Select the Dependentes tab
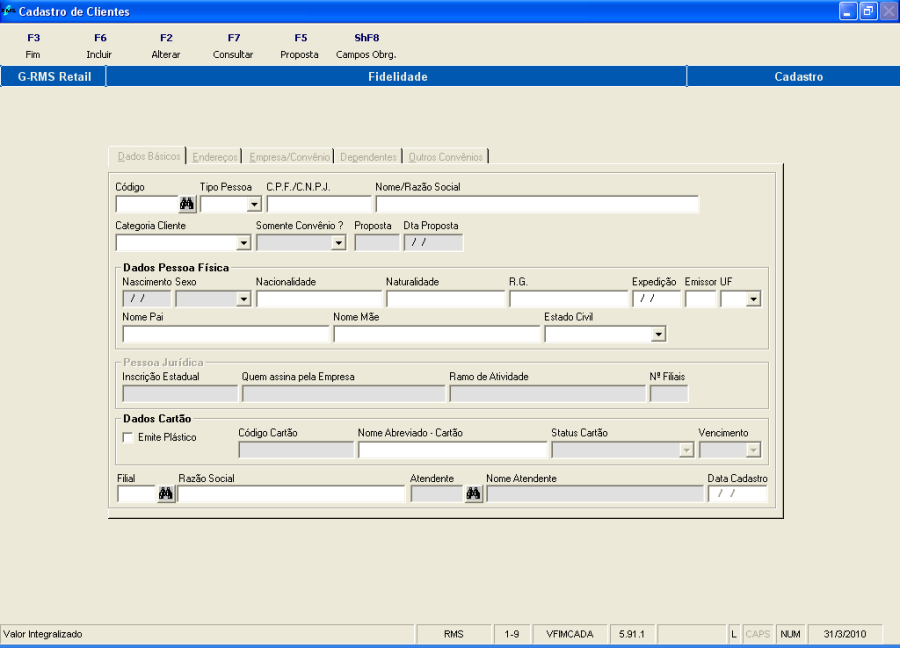The image size is (900, 648). (x=368, y=157)
